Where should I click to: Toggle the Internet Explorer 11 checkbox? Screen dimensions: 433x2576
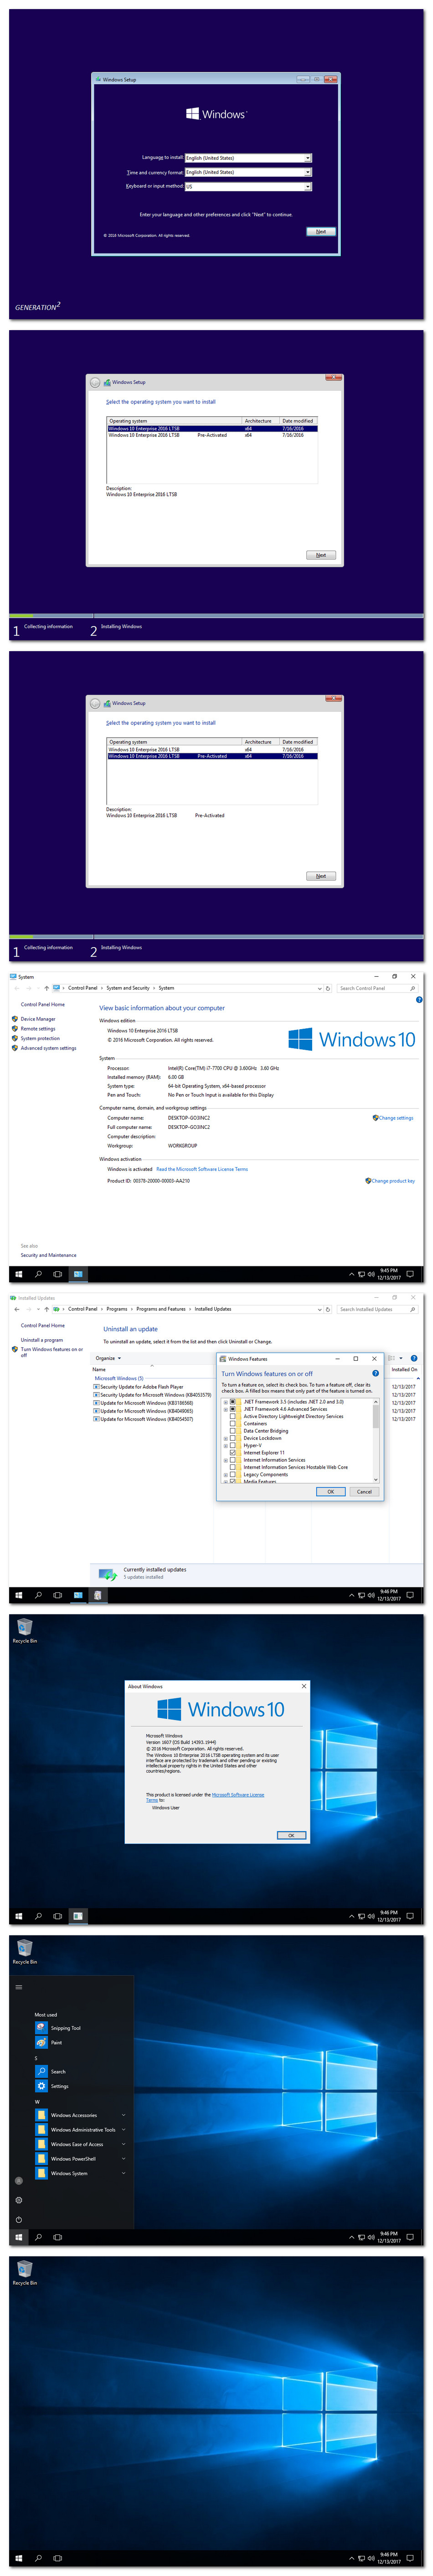click(x=233, y=1452)
